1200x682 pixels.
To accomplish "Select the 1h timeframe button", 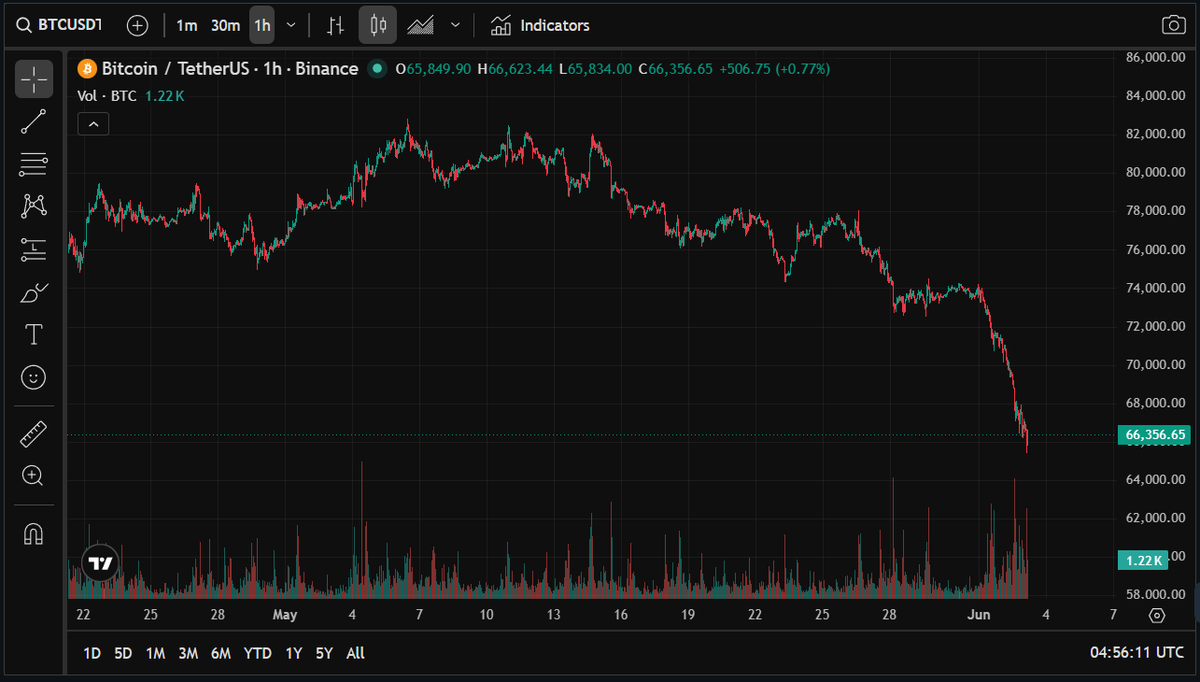I will point(262,25).
